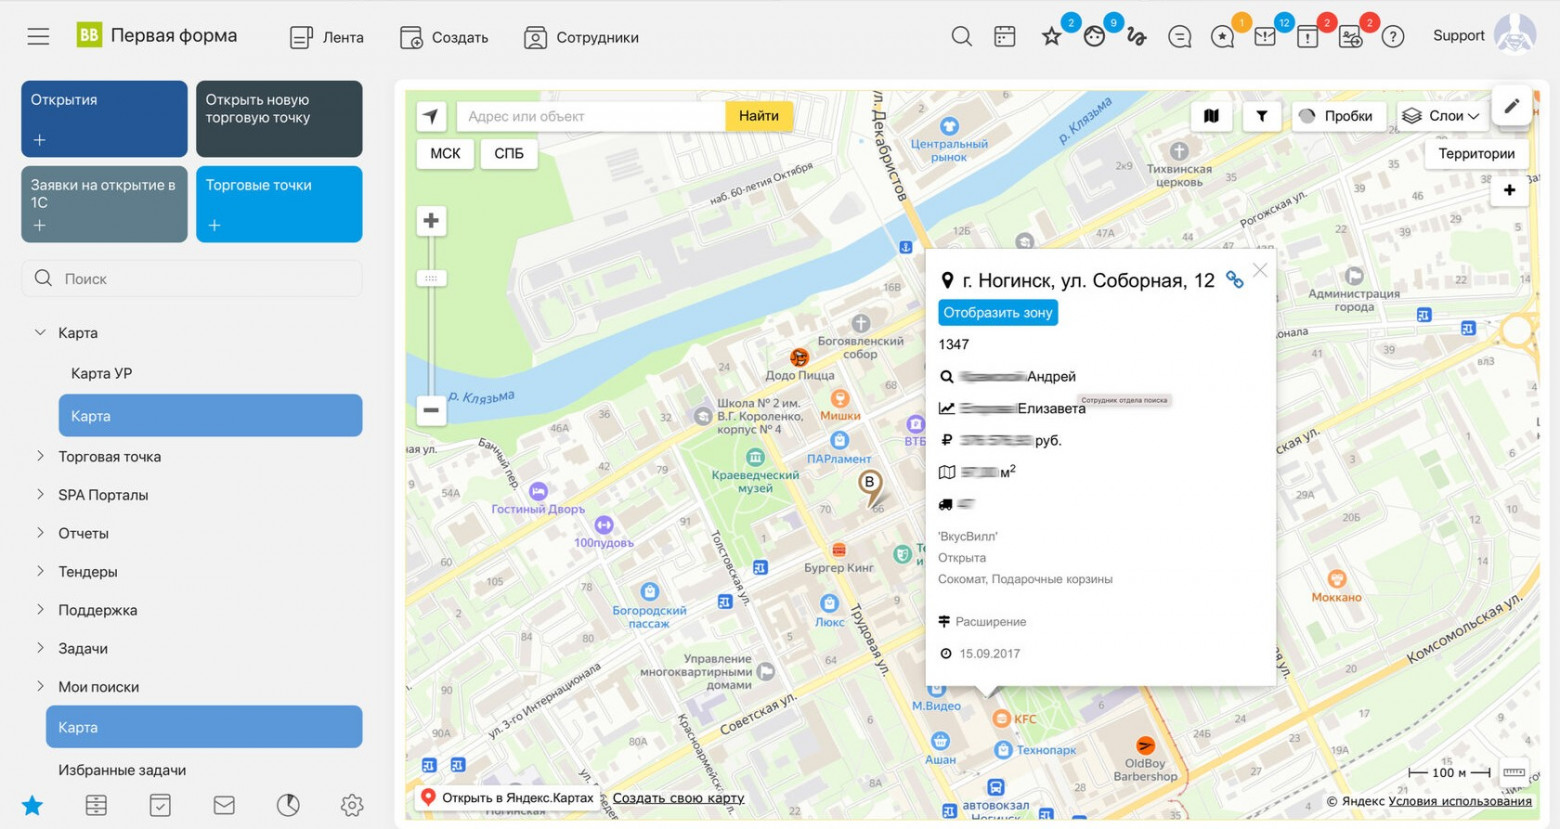Collapse the Карта tree section
This screenshot has height=829, width=1560.
[x=39, y=332]
